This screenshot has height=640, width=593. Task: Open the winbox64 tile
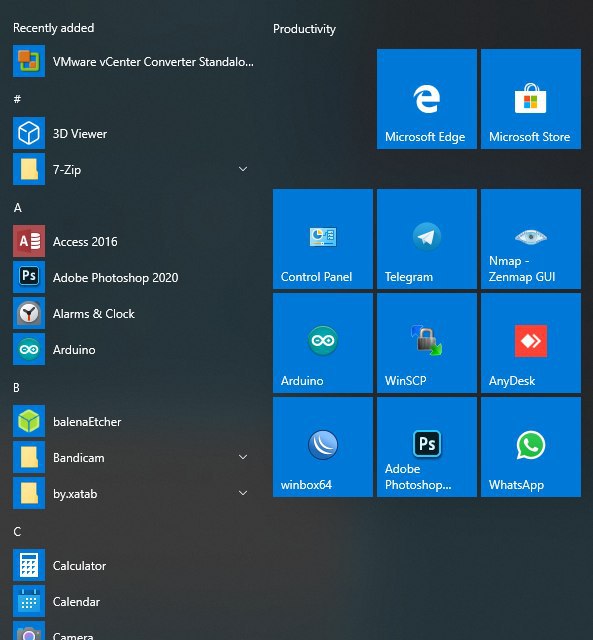[x=322, y=447]
